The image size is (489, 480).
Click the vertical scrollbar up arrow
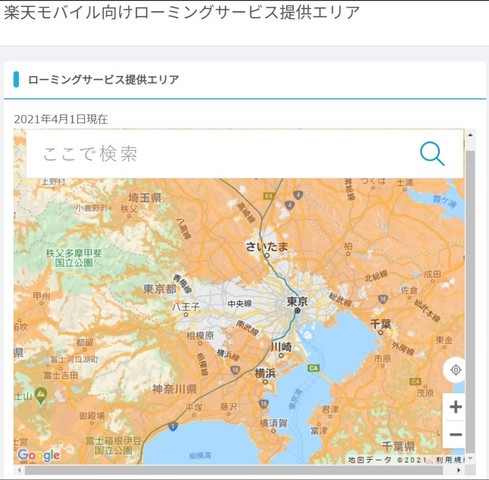click(x=470, y=135)
